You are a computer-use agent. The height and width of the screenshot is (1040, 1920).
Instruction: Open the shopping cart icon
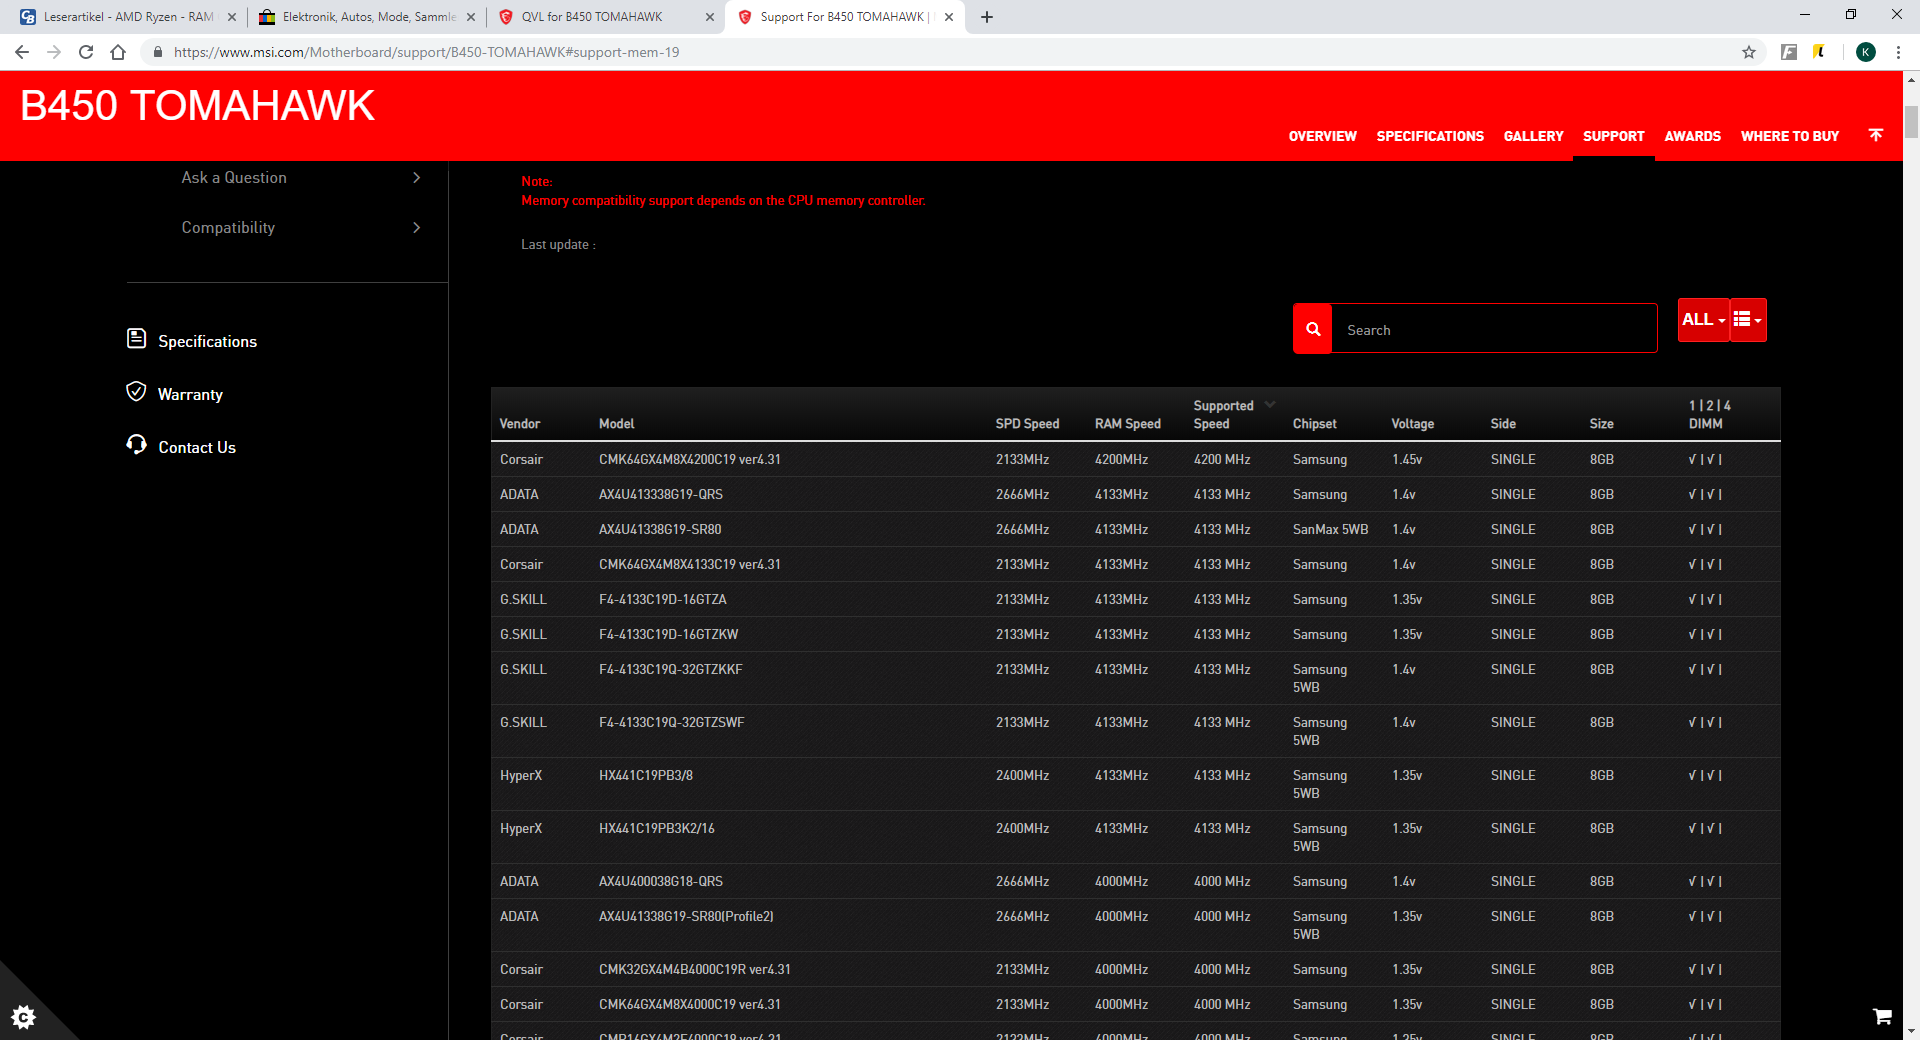point(1882,1016)
